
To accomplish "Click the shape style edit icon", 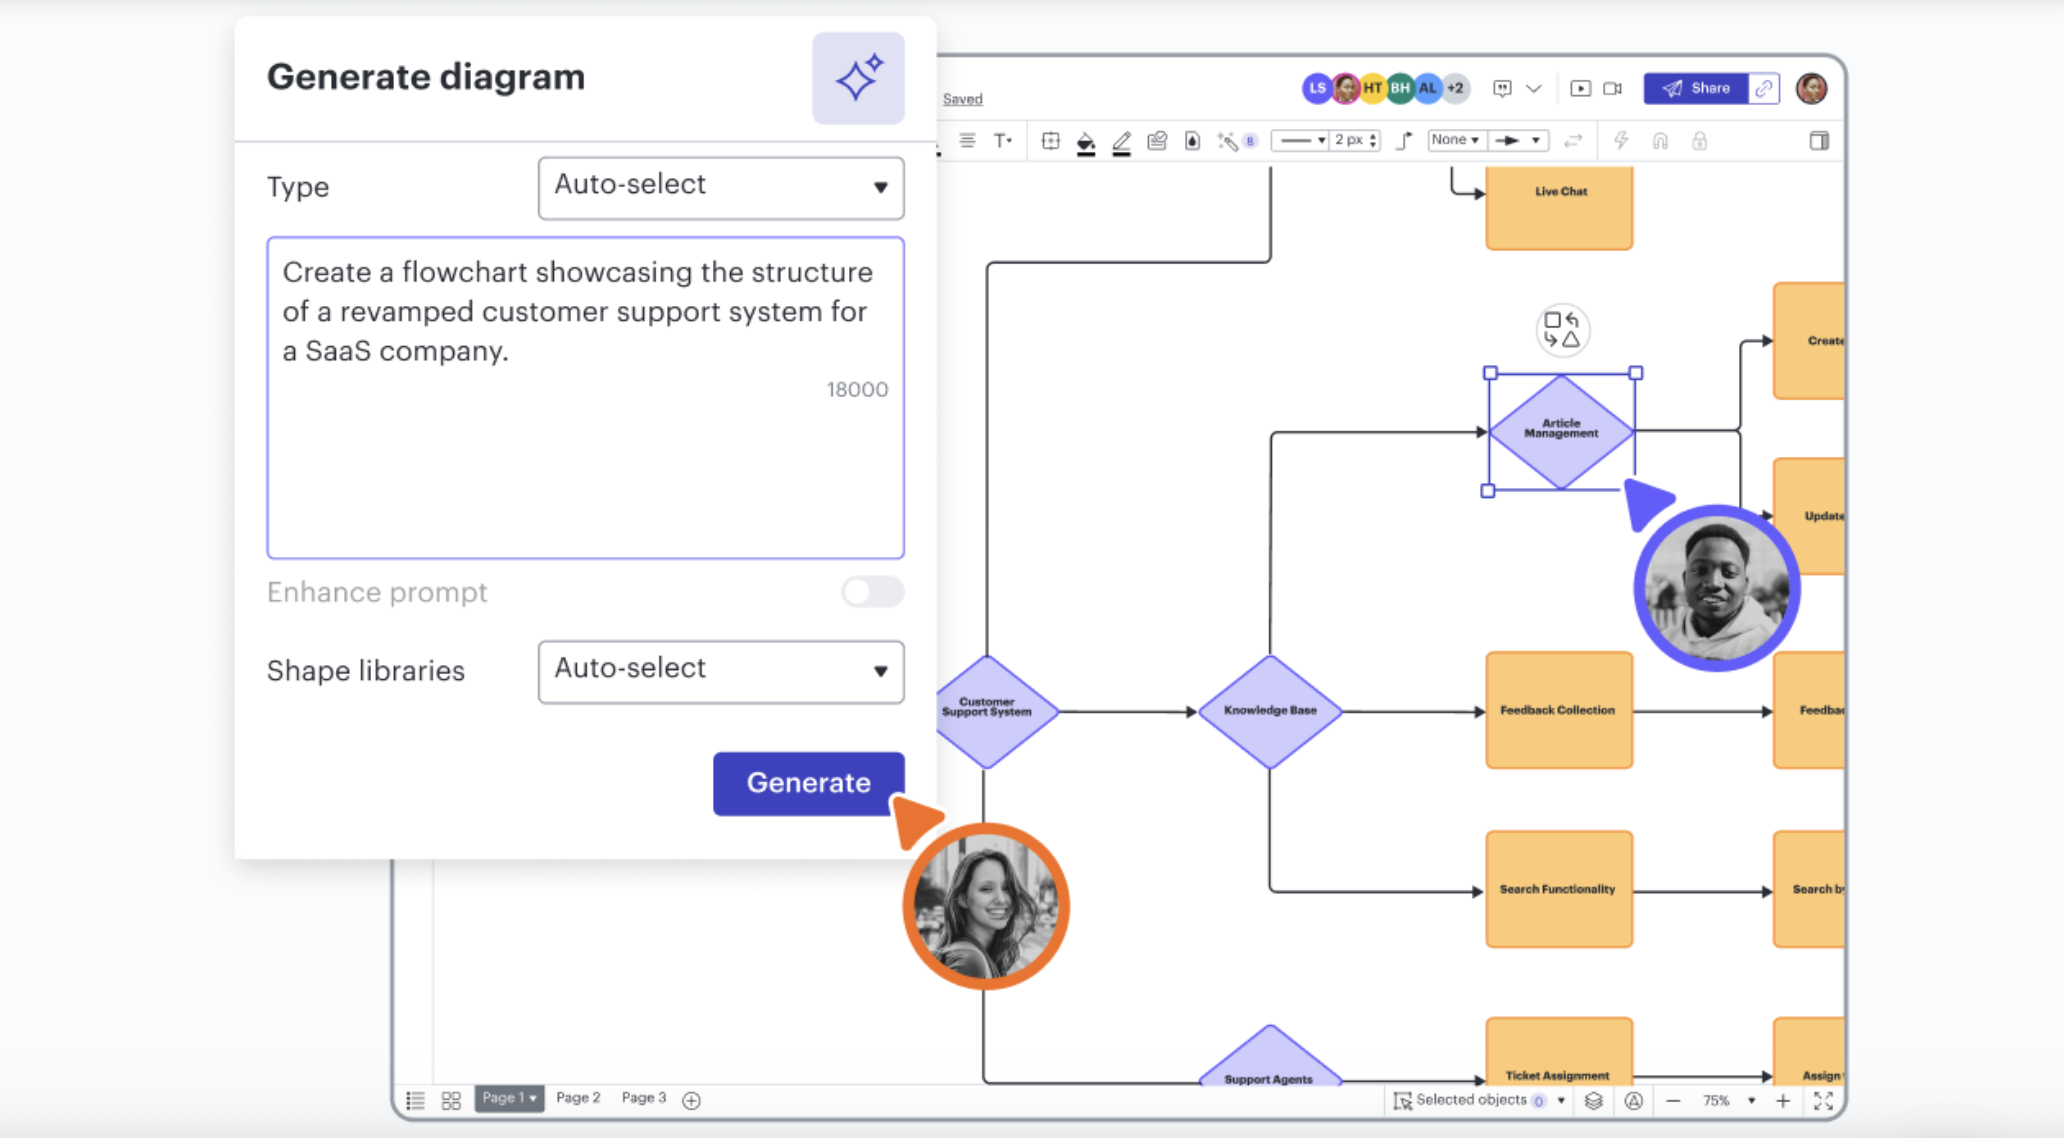I will (x=1157, y=141).
